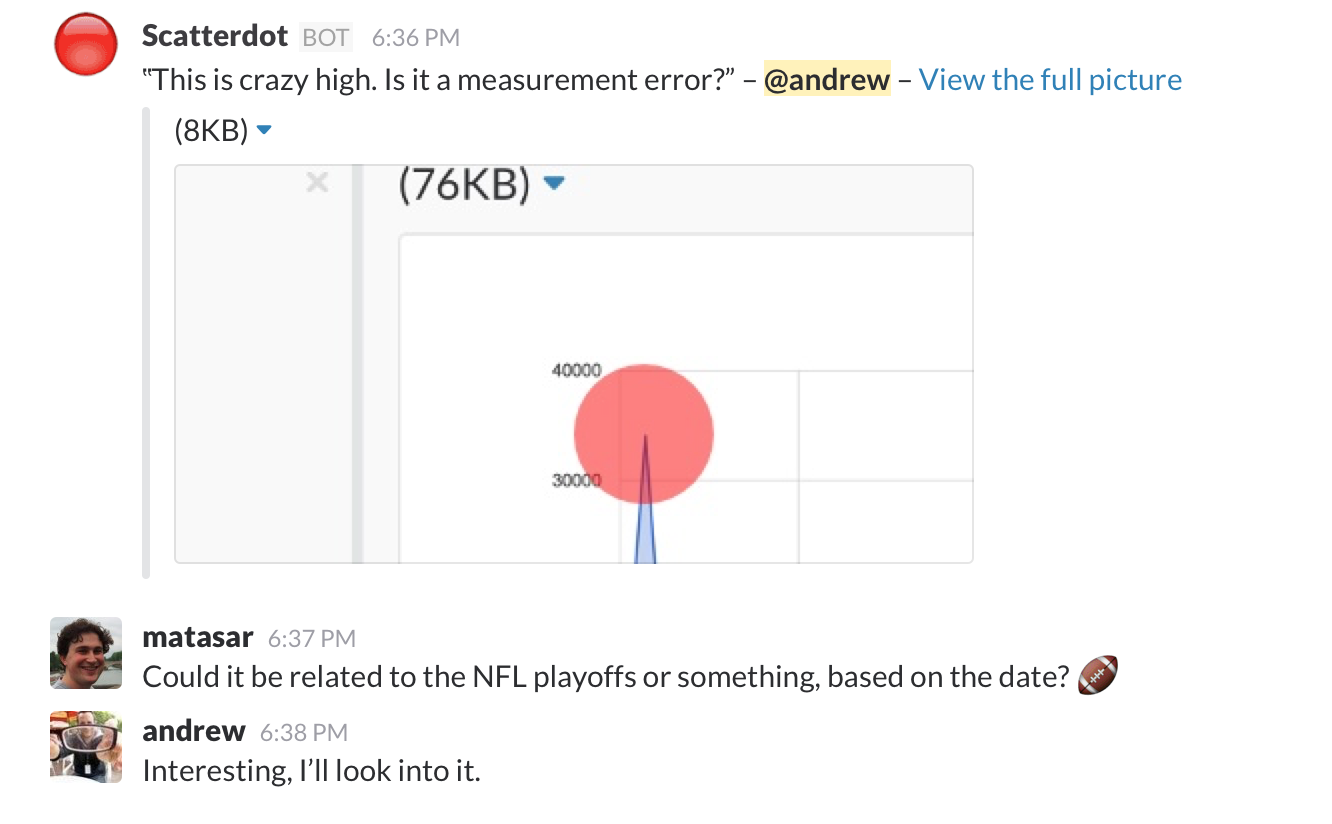Image resolution: width=1332 pixels, height=824 pixels.
Task: Click matasar's profile avatar
Action: tap(85, 652)
